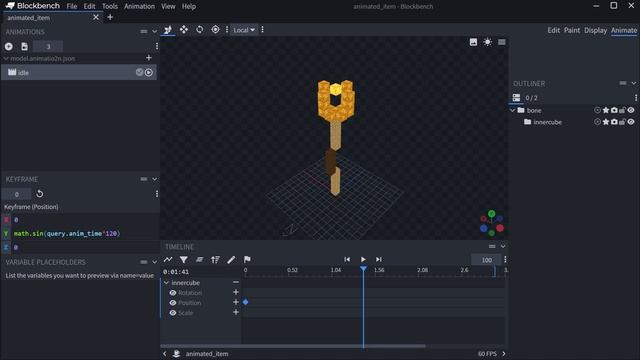The image size is (640, 360).
Task: Select the blue Position keyframe diamond
Action: pos(245,302)
